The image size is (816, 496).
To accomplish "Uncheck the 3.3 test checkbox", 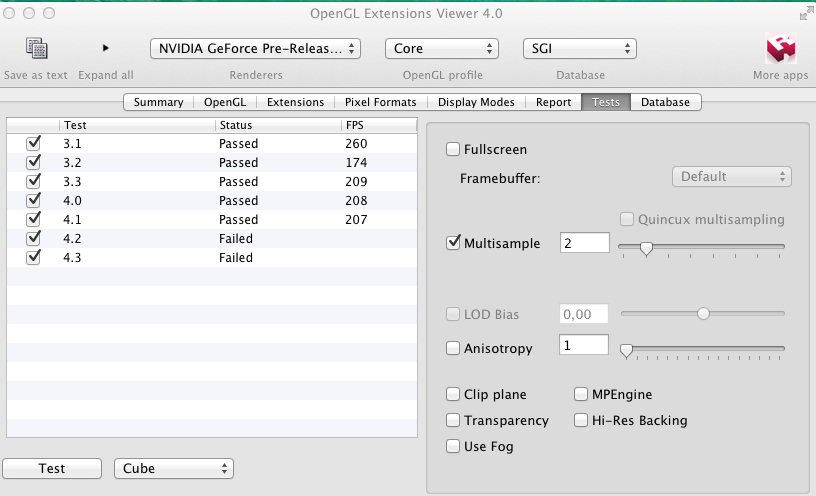I will pyautogui.click(x=33, y=181).
